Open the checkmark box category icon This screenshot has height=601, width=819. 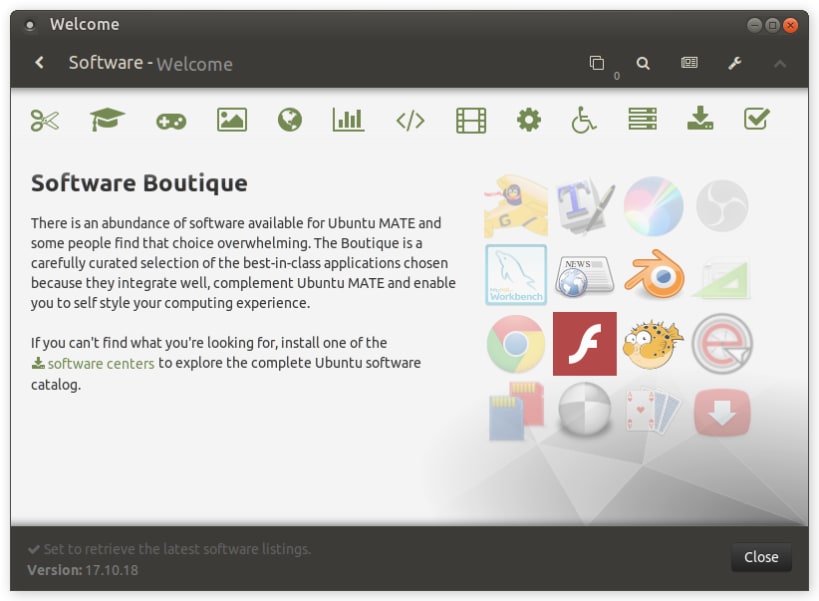756,119
